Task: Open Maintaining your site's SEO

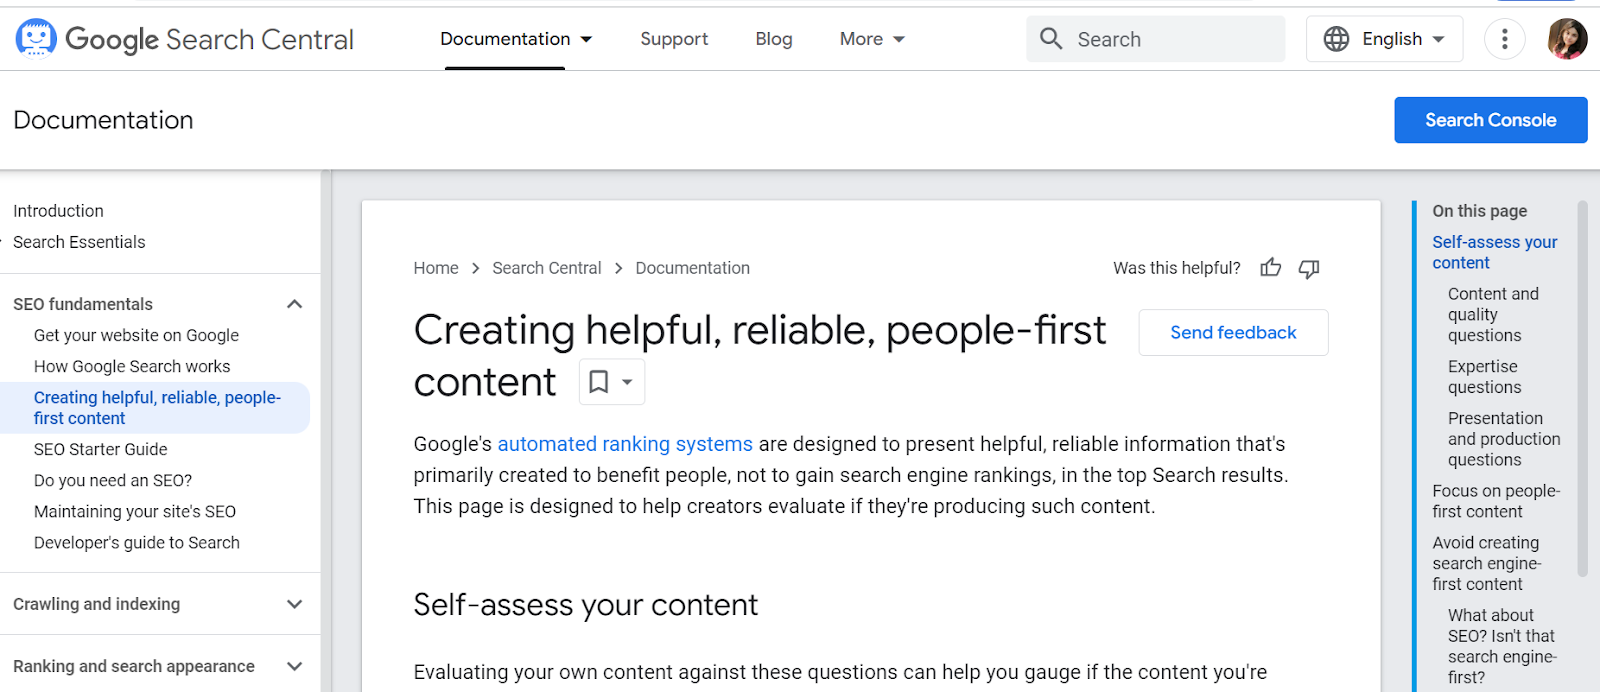Action: click(x=135, y=511)
